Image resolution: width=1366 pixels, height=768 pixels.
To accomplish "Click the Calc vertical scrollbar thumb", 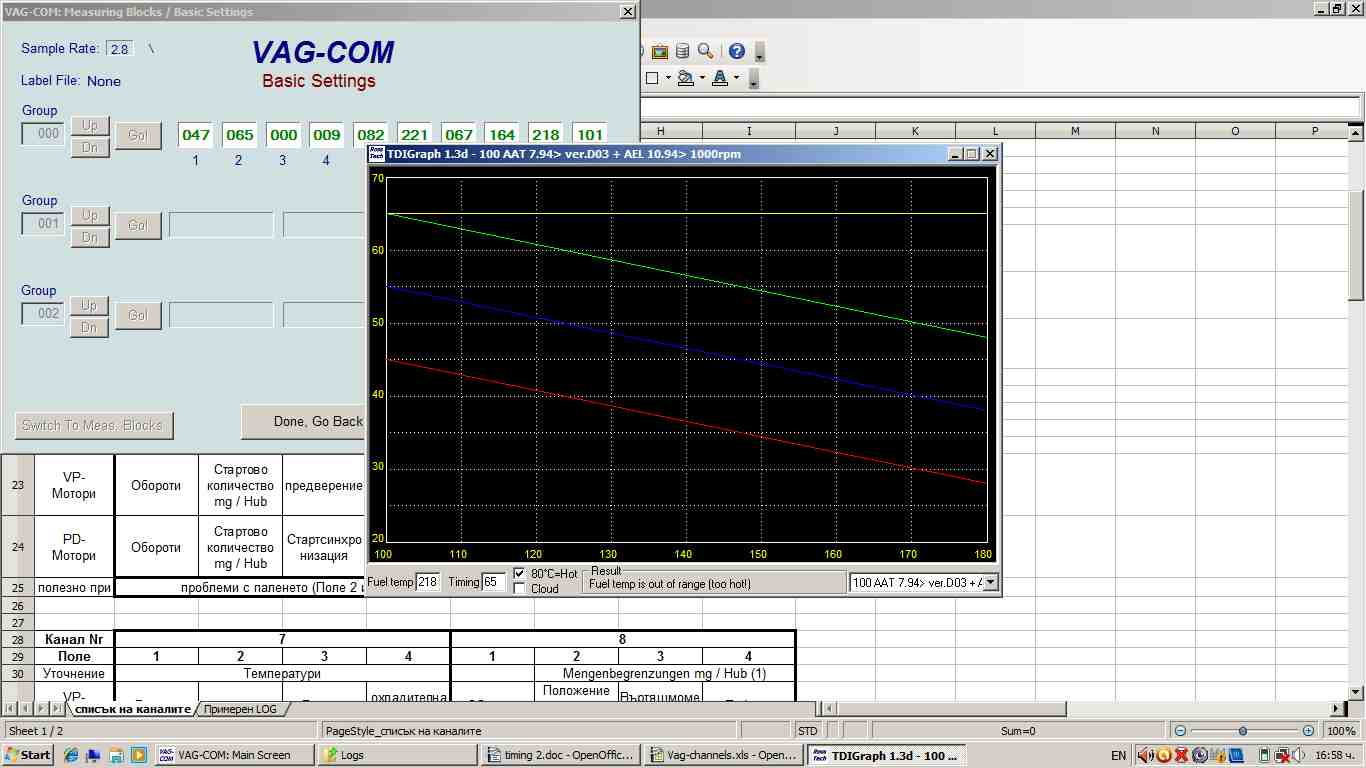I will click(x=1357, y=245).
